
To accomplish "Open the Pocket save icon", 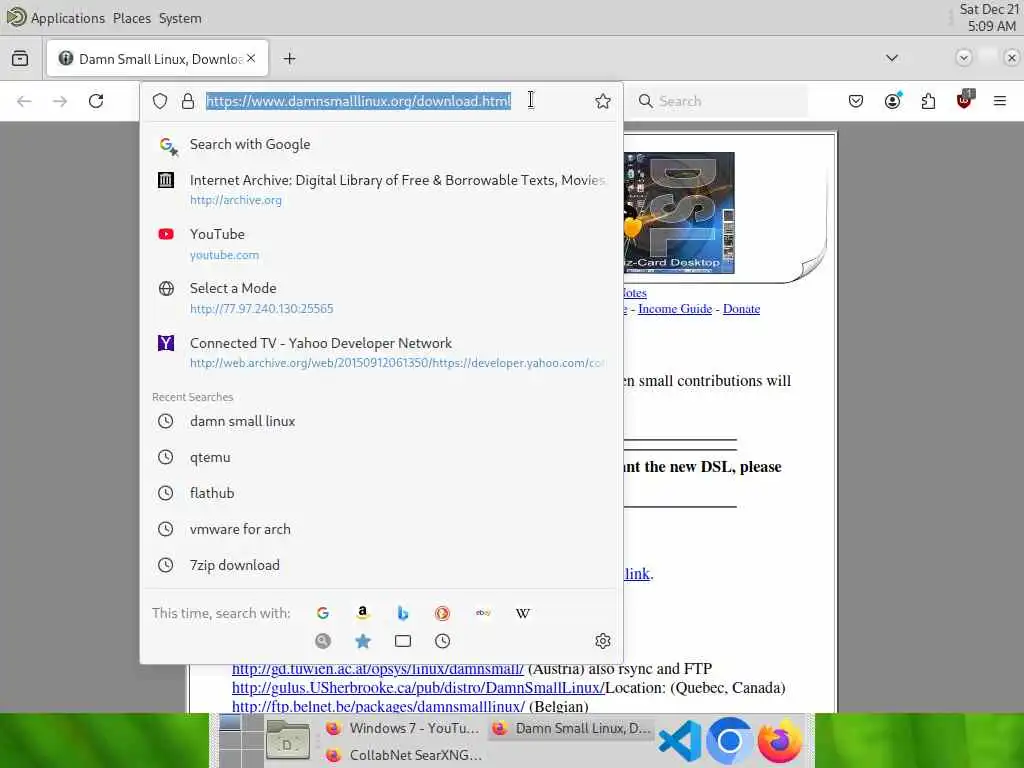I will [856, 101].
